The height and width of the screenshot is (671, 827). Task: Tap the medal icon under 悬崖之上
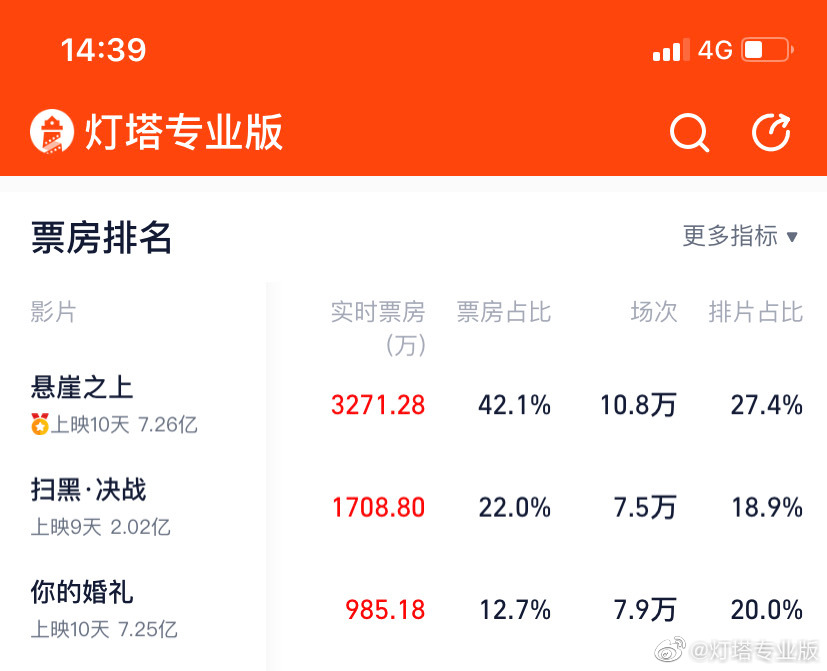click(40, 425)
